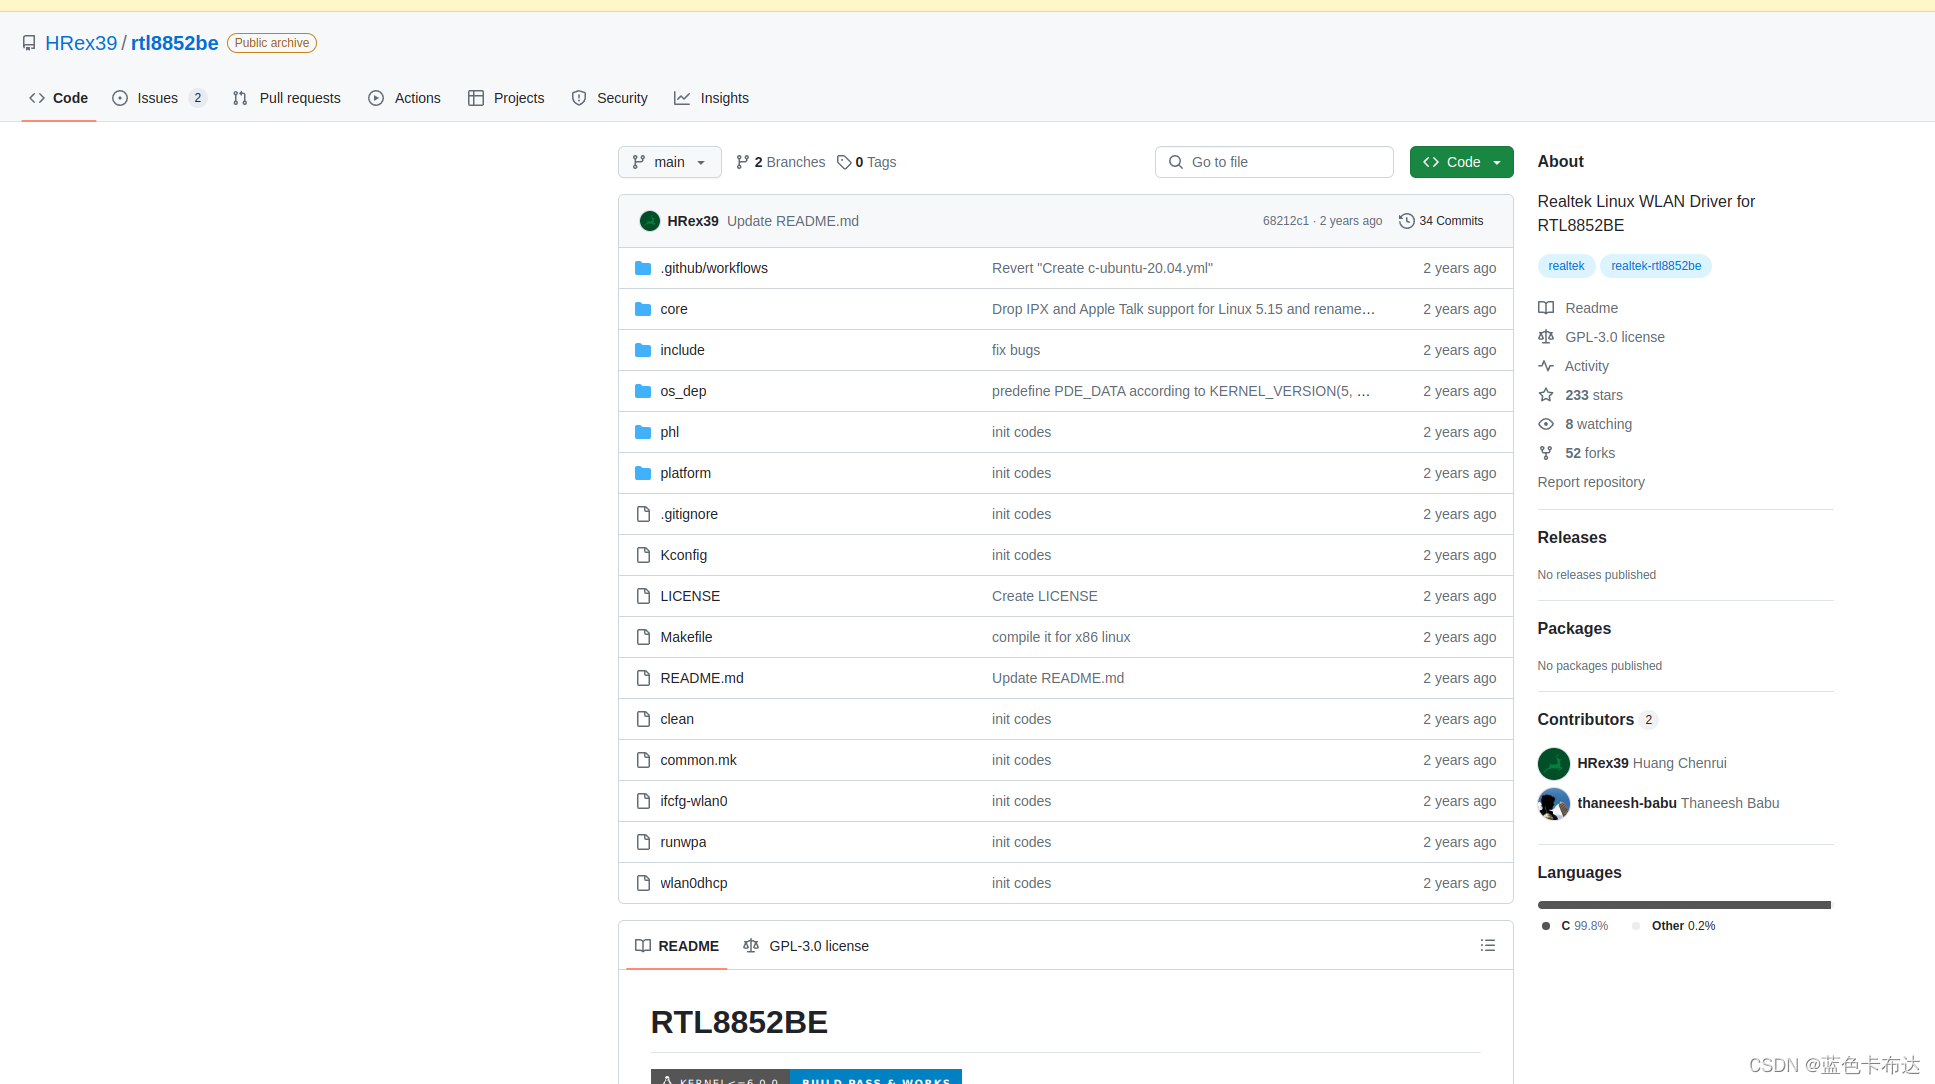Open the Packages heading link
1935x1084 pixels.
[1574, 629]
